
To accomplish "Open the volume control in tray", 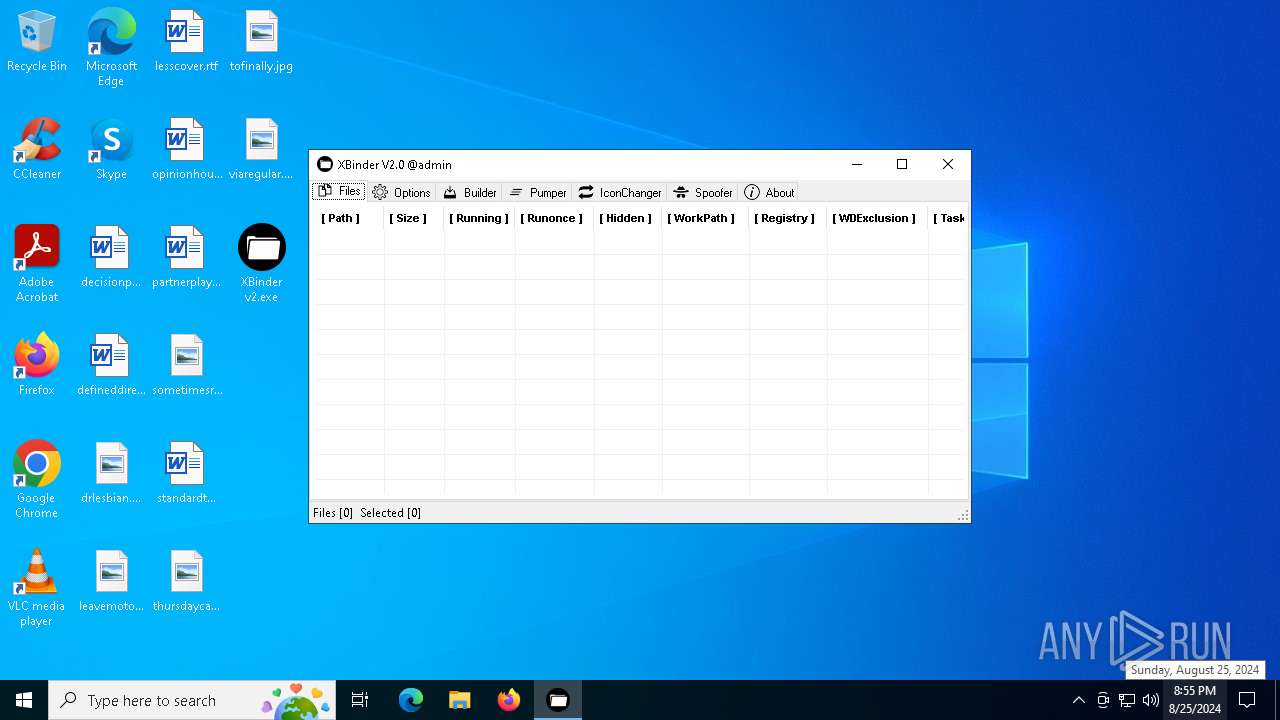I will tap(1151, 700).
